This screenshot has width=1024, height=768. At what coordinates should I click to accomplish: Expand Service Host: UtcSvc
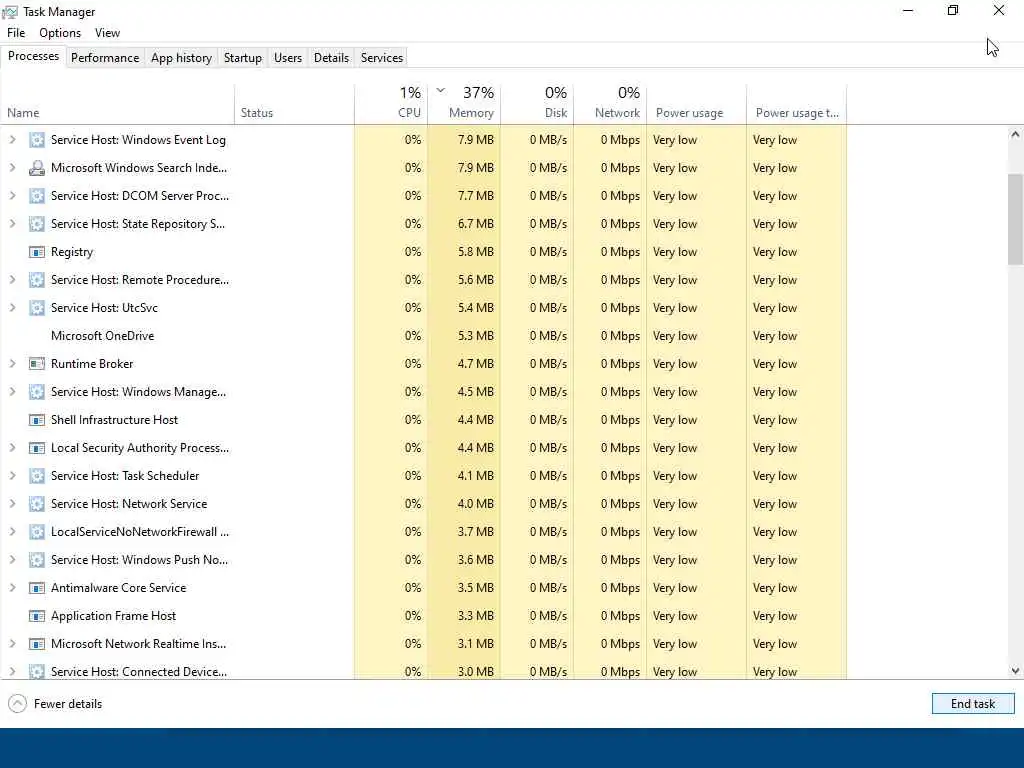tap(12, 308)
